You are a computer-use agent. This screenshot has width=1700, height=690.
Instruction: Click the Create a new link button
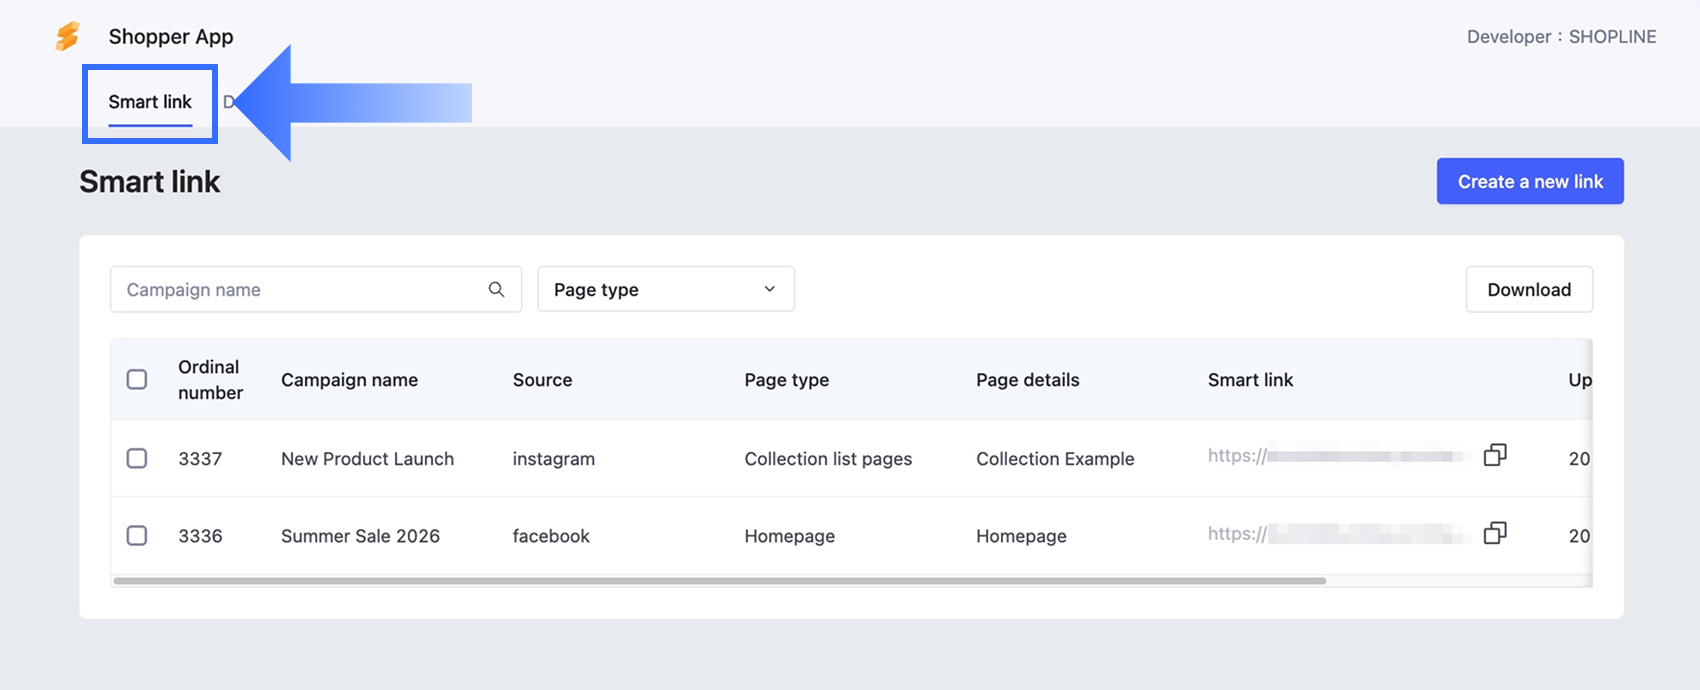tap(1530, 181)
